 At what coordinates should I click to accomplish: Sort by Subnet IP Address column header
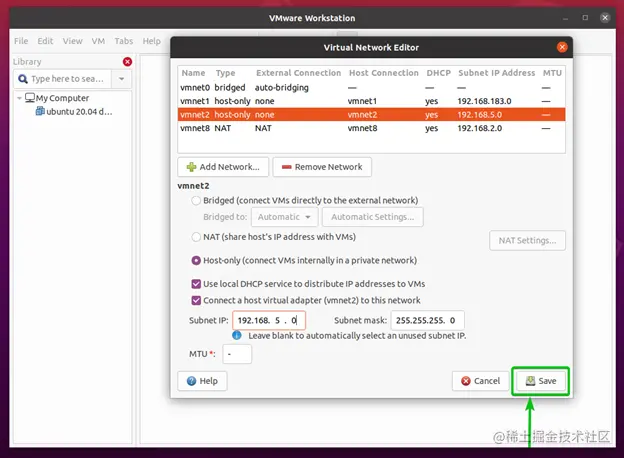(x=497, y=73)
